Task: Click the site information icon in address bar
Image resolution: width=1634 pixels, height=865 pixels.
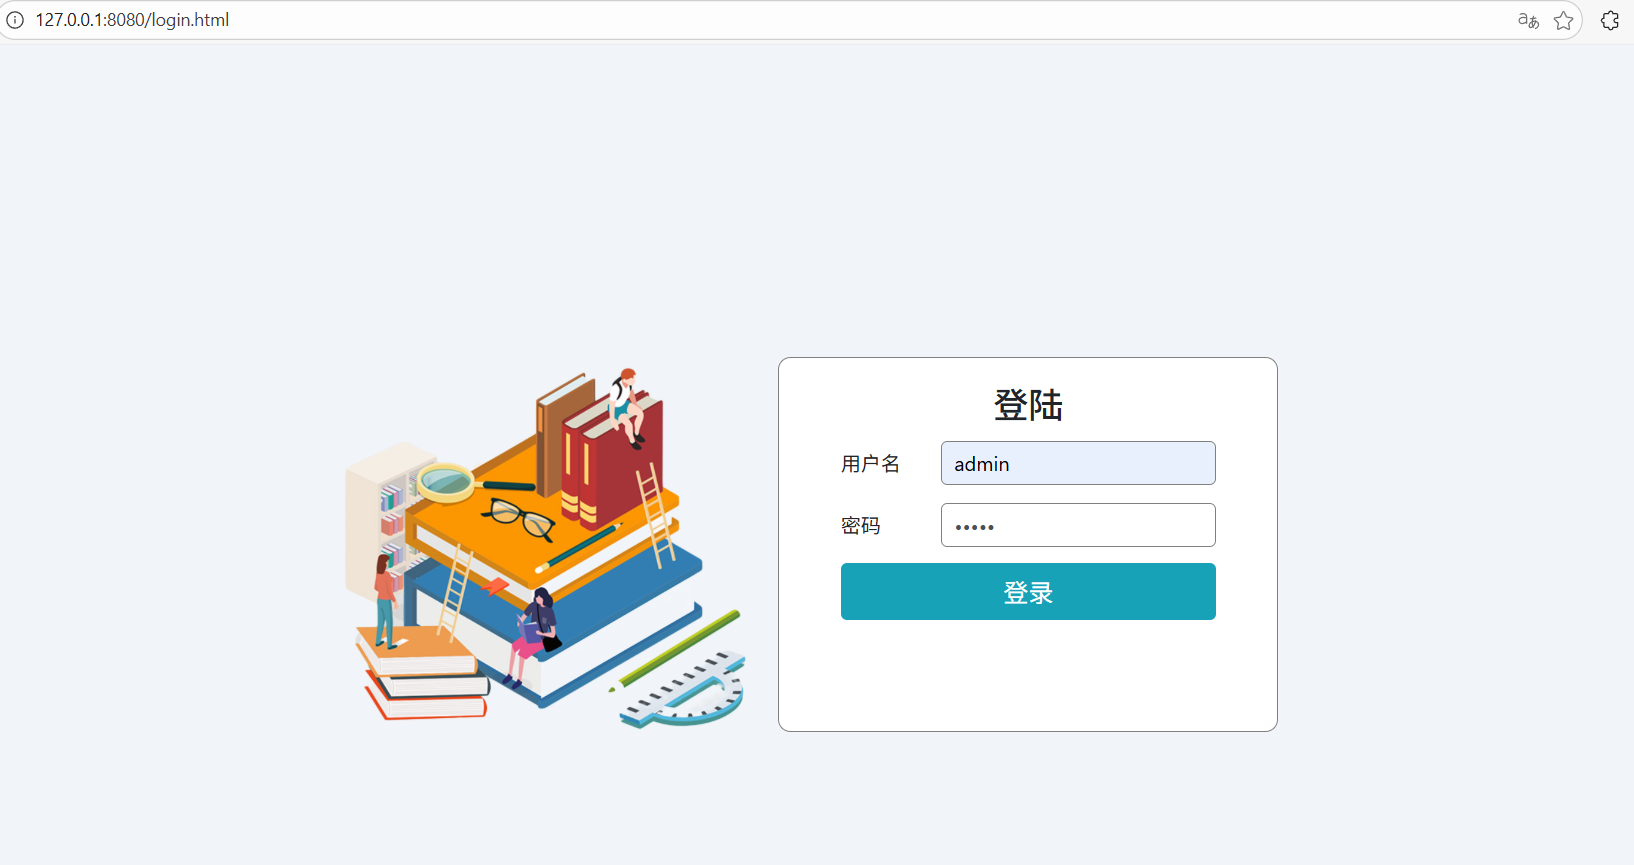Action: 15,20
